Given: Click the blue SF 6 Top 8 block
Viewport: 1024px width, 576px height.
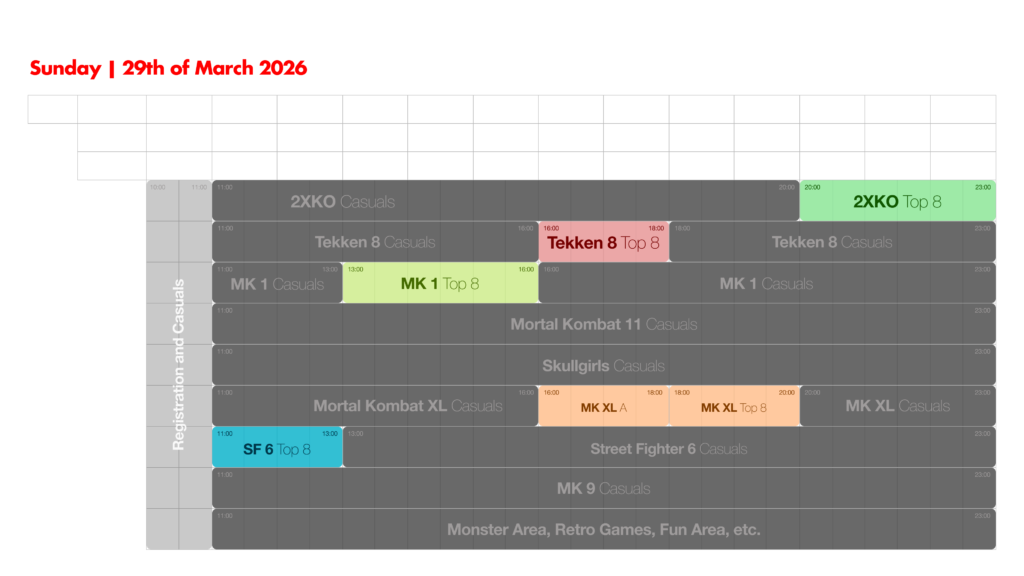Looking at the screenshot, I should [277, 448].
